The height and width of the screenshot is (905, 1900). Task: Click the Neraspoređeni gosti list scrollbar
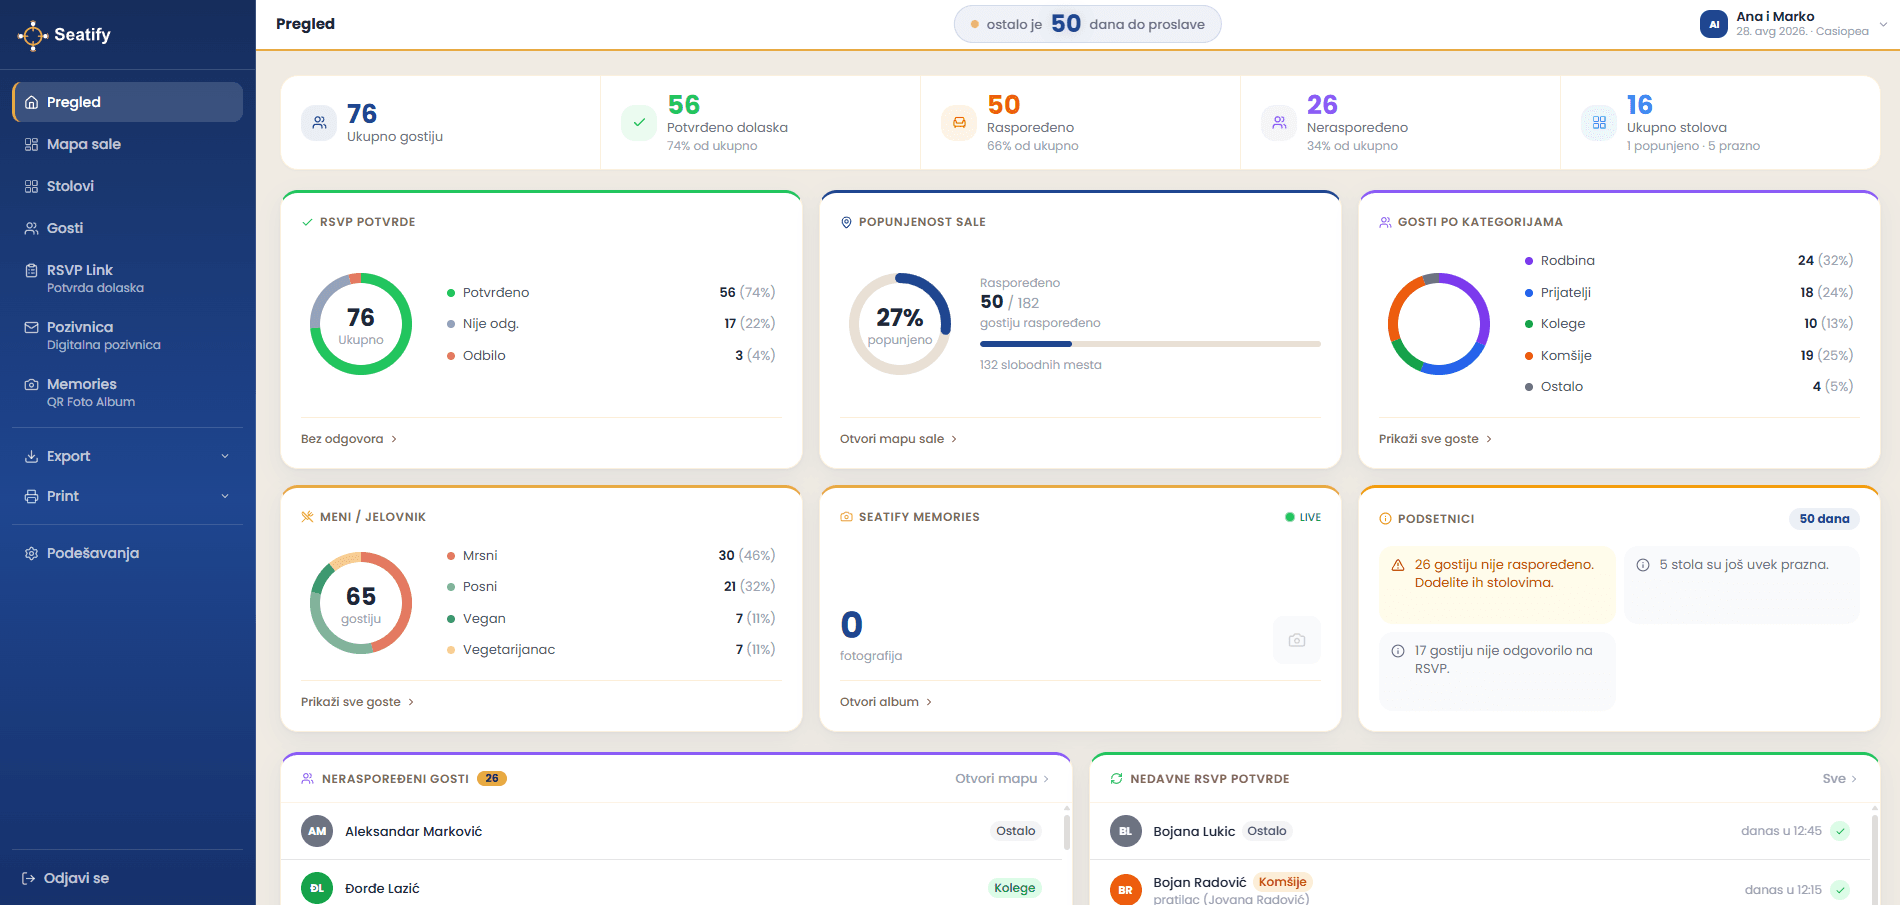1066,832
